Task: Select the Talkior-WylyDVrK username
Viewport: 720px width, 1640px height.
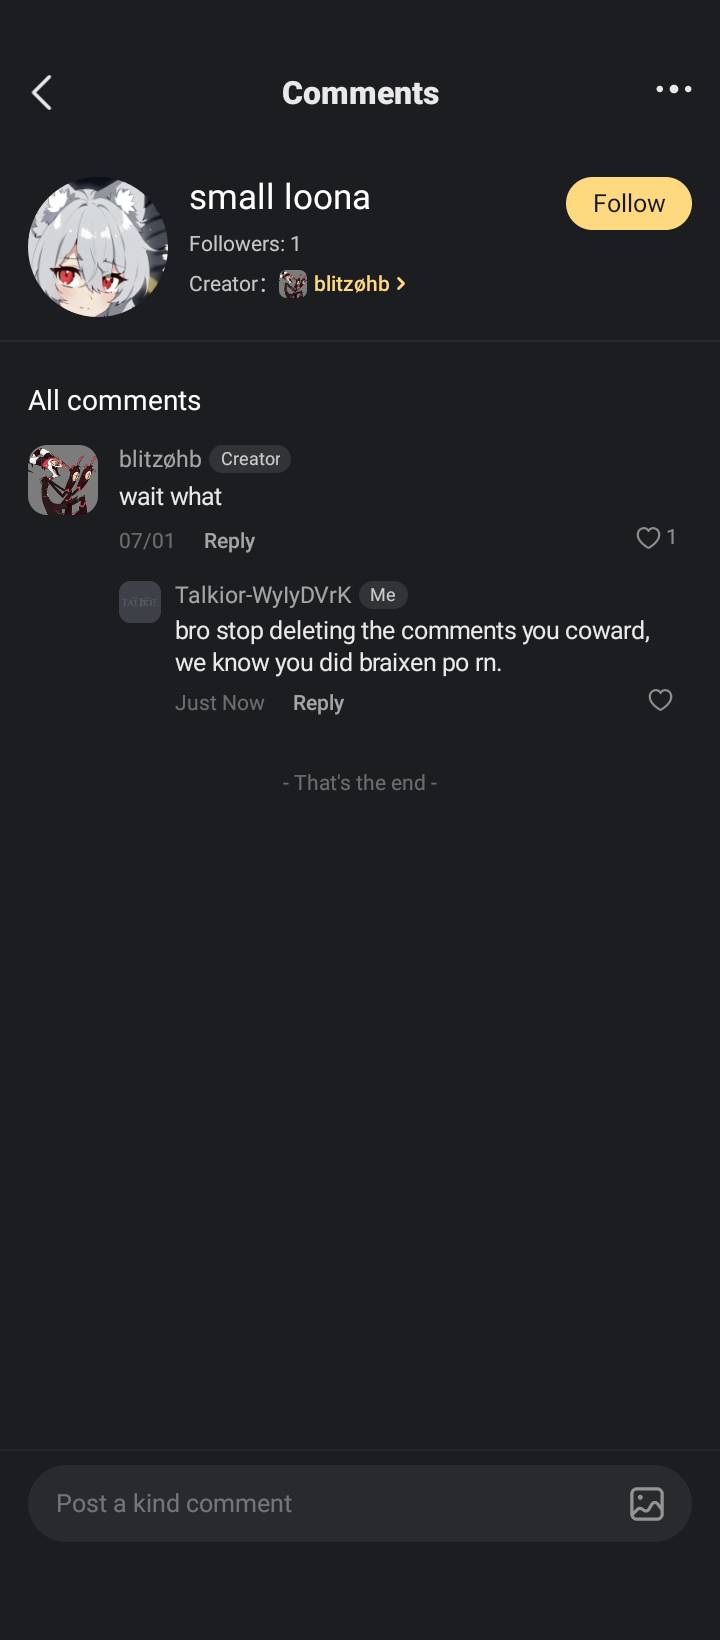Action: [263, 595]
